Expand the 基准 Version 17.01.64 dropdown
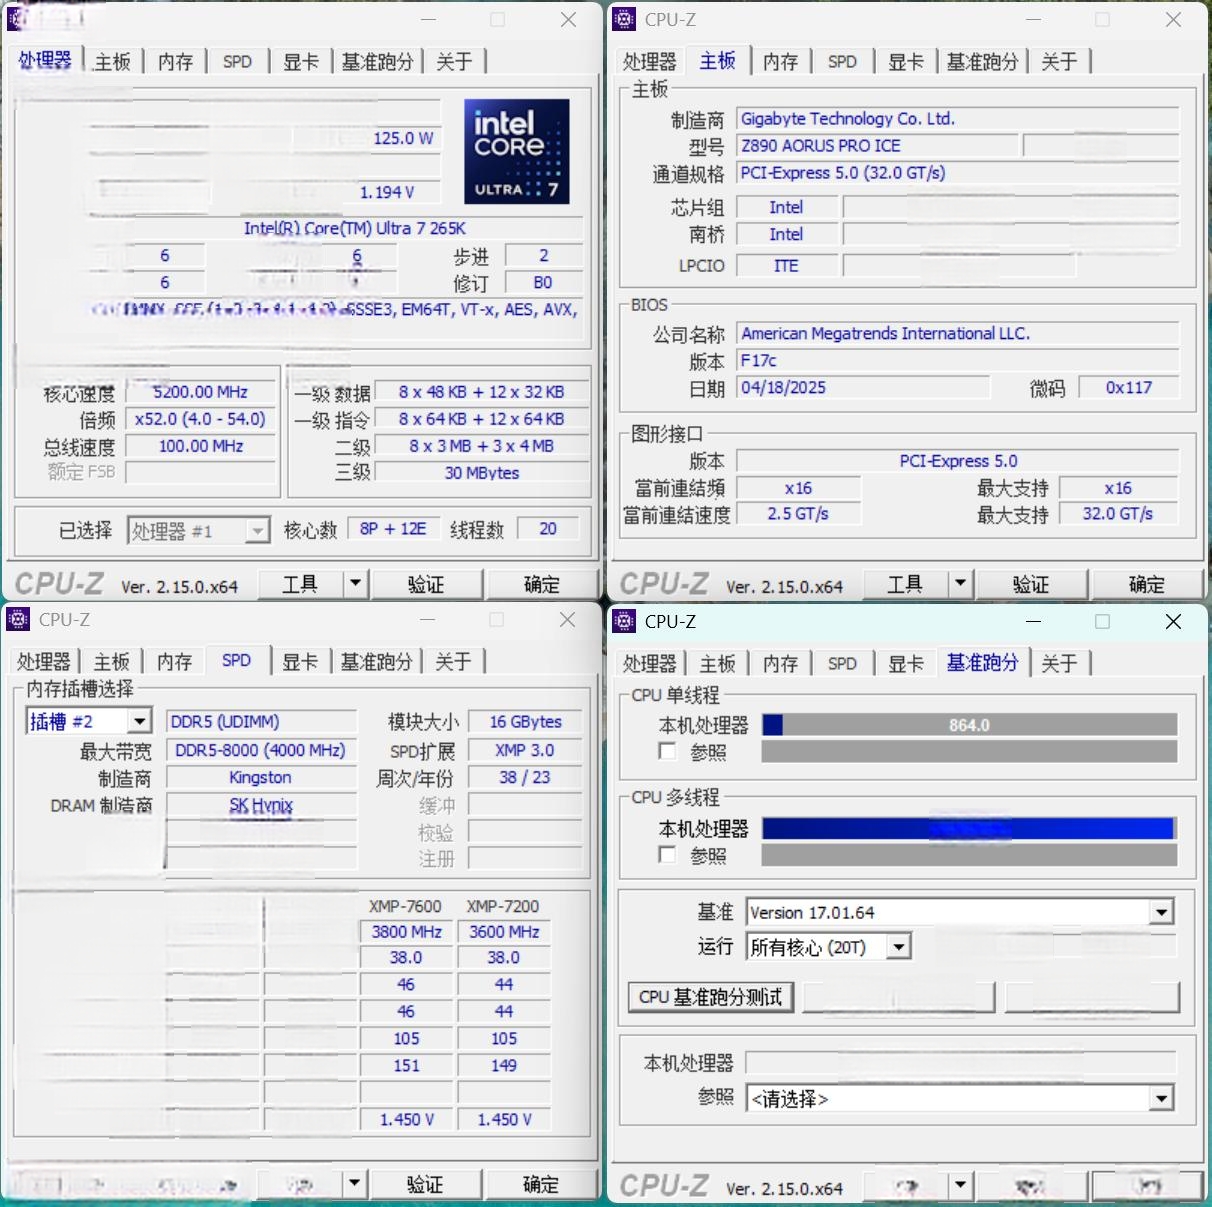This screenshot has width=1212, height=1207. [x=1161, y=912]
